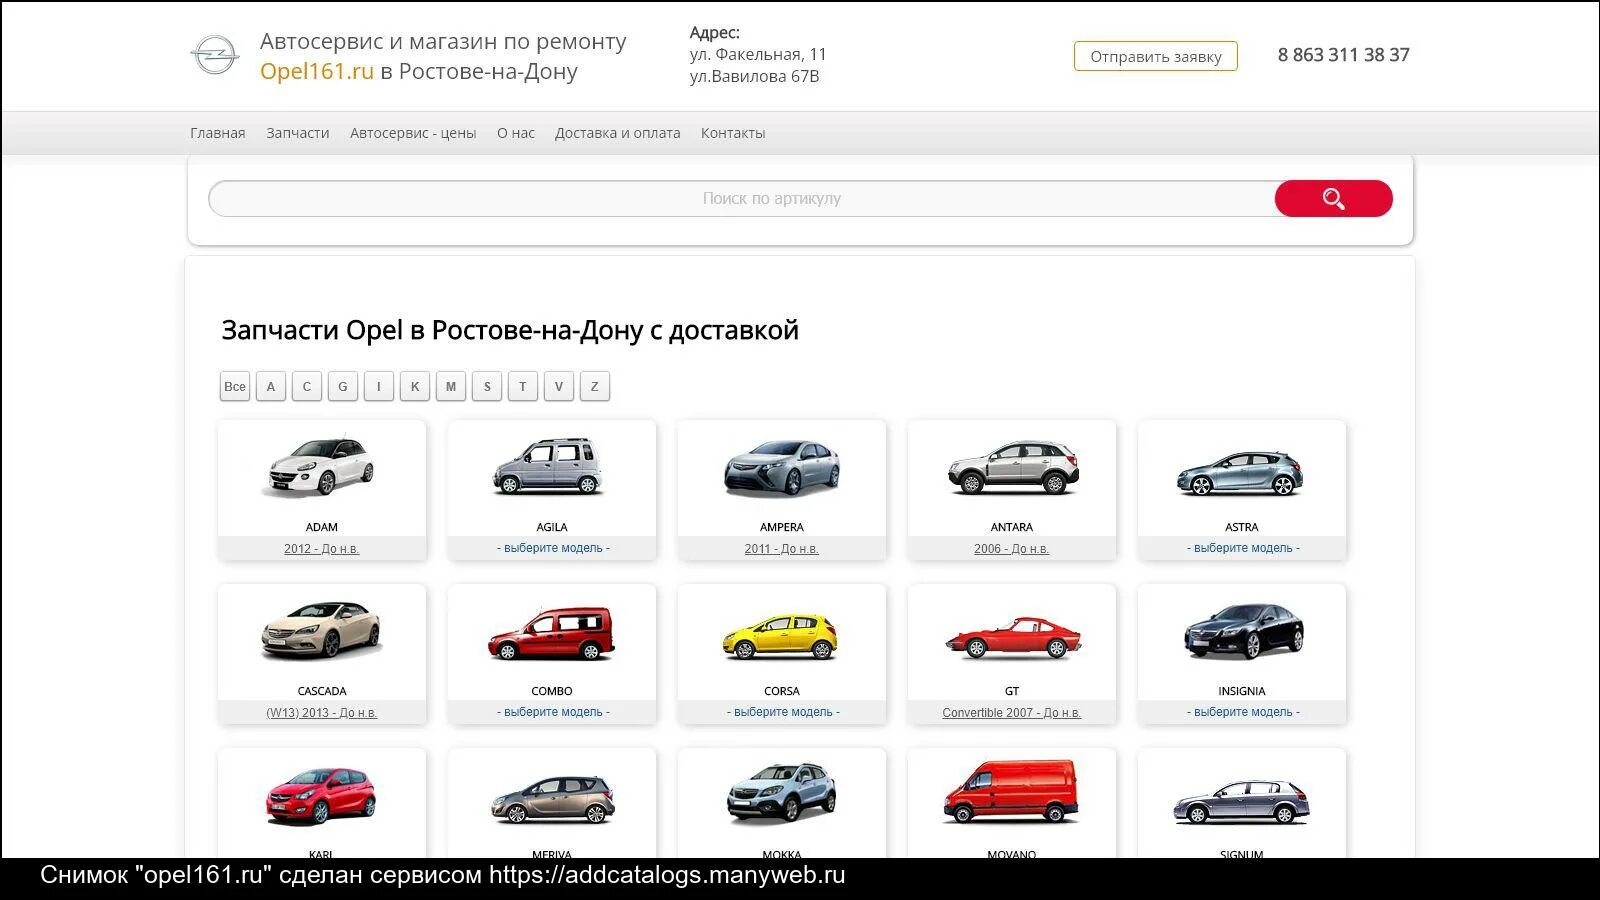Open the KARL red car image
This screenshot has width=1600, height=900.
(x=320, y=796)
